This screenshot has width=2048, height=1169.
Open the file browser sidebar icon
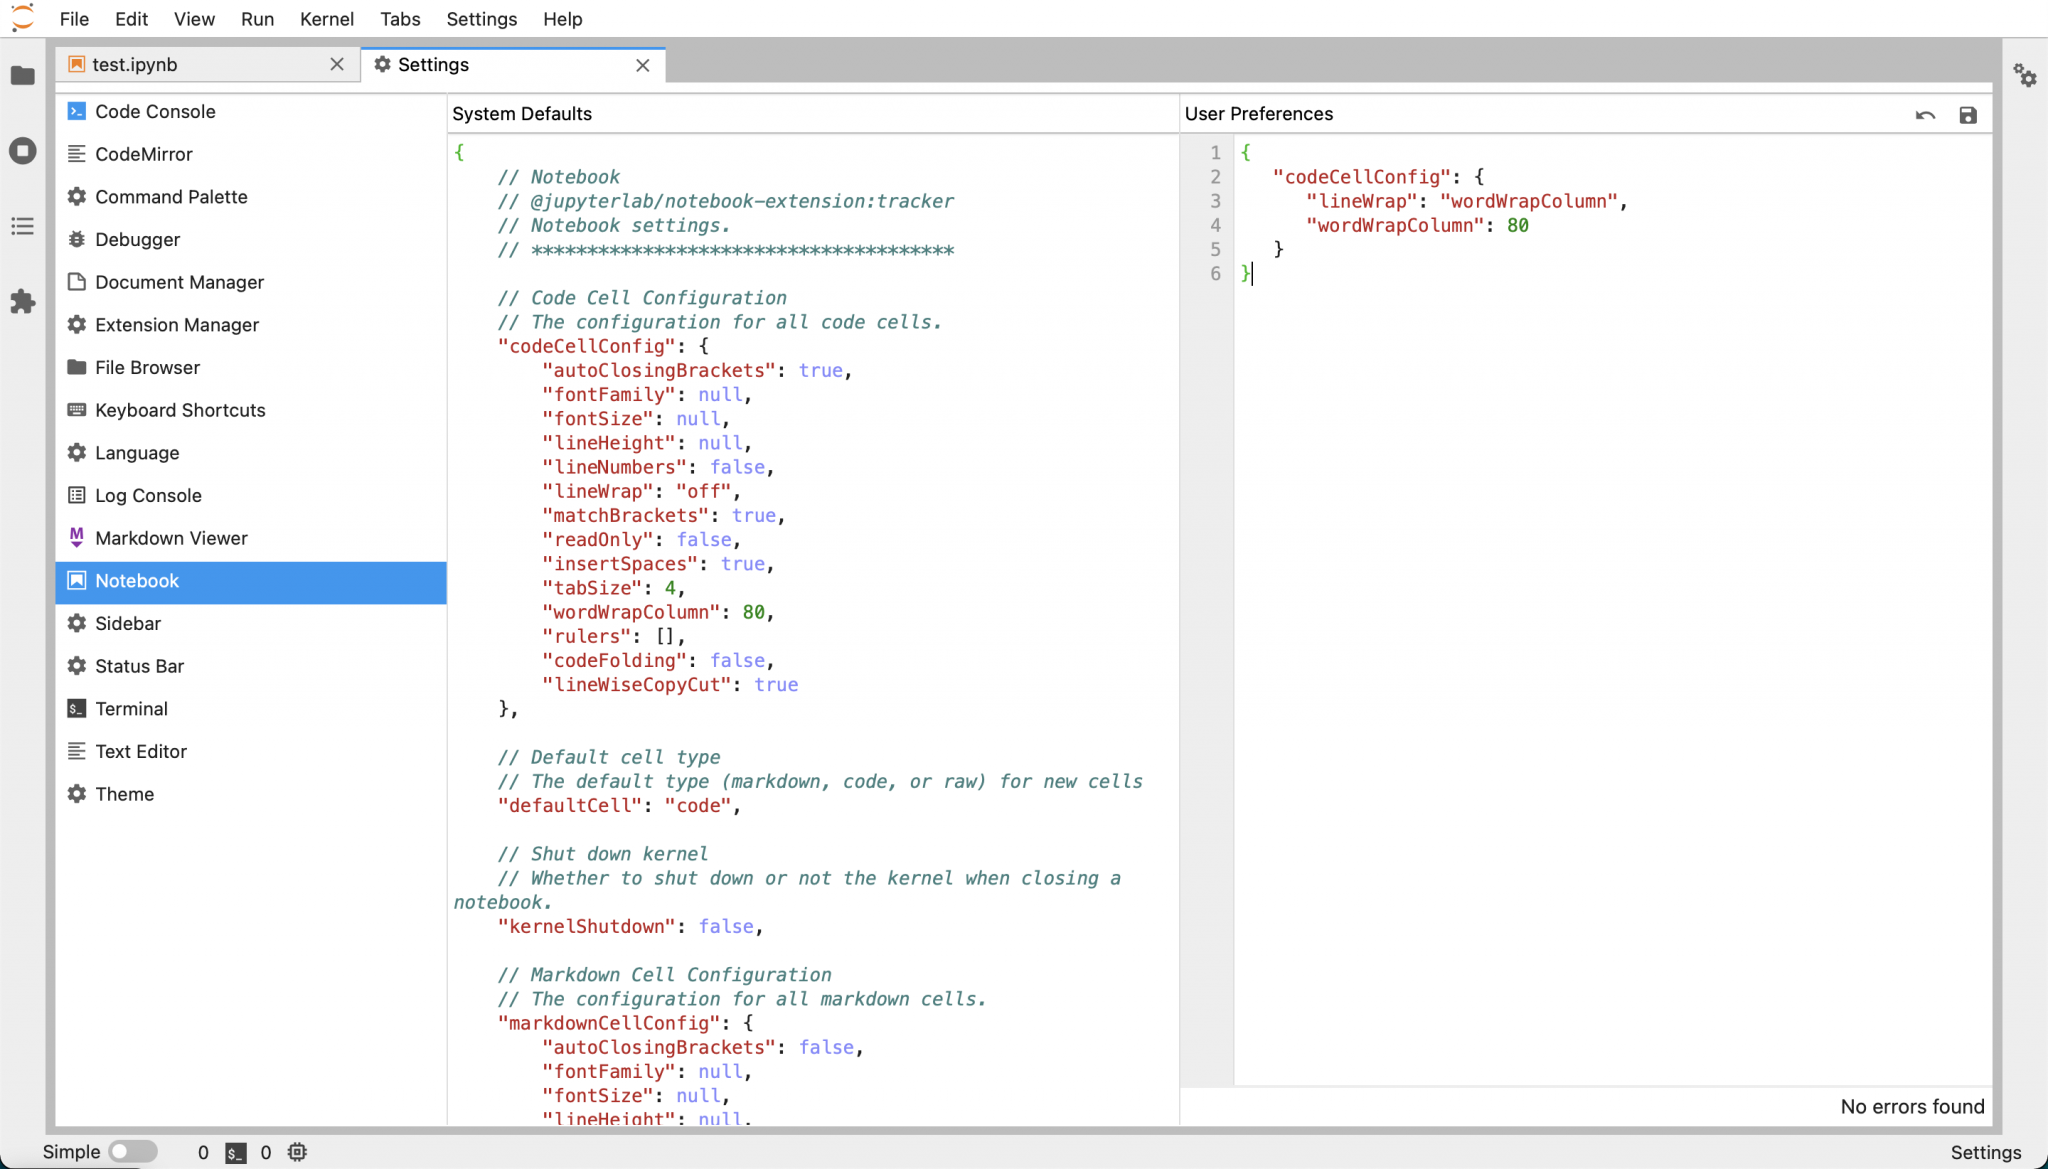22,76
